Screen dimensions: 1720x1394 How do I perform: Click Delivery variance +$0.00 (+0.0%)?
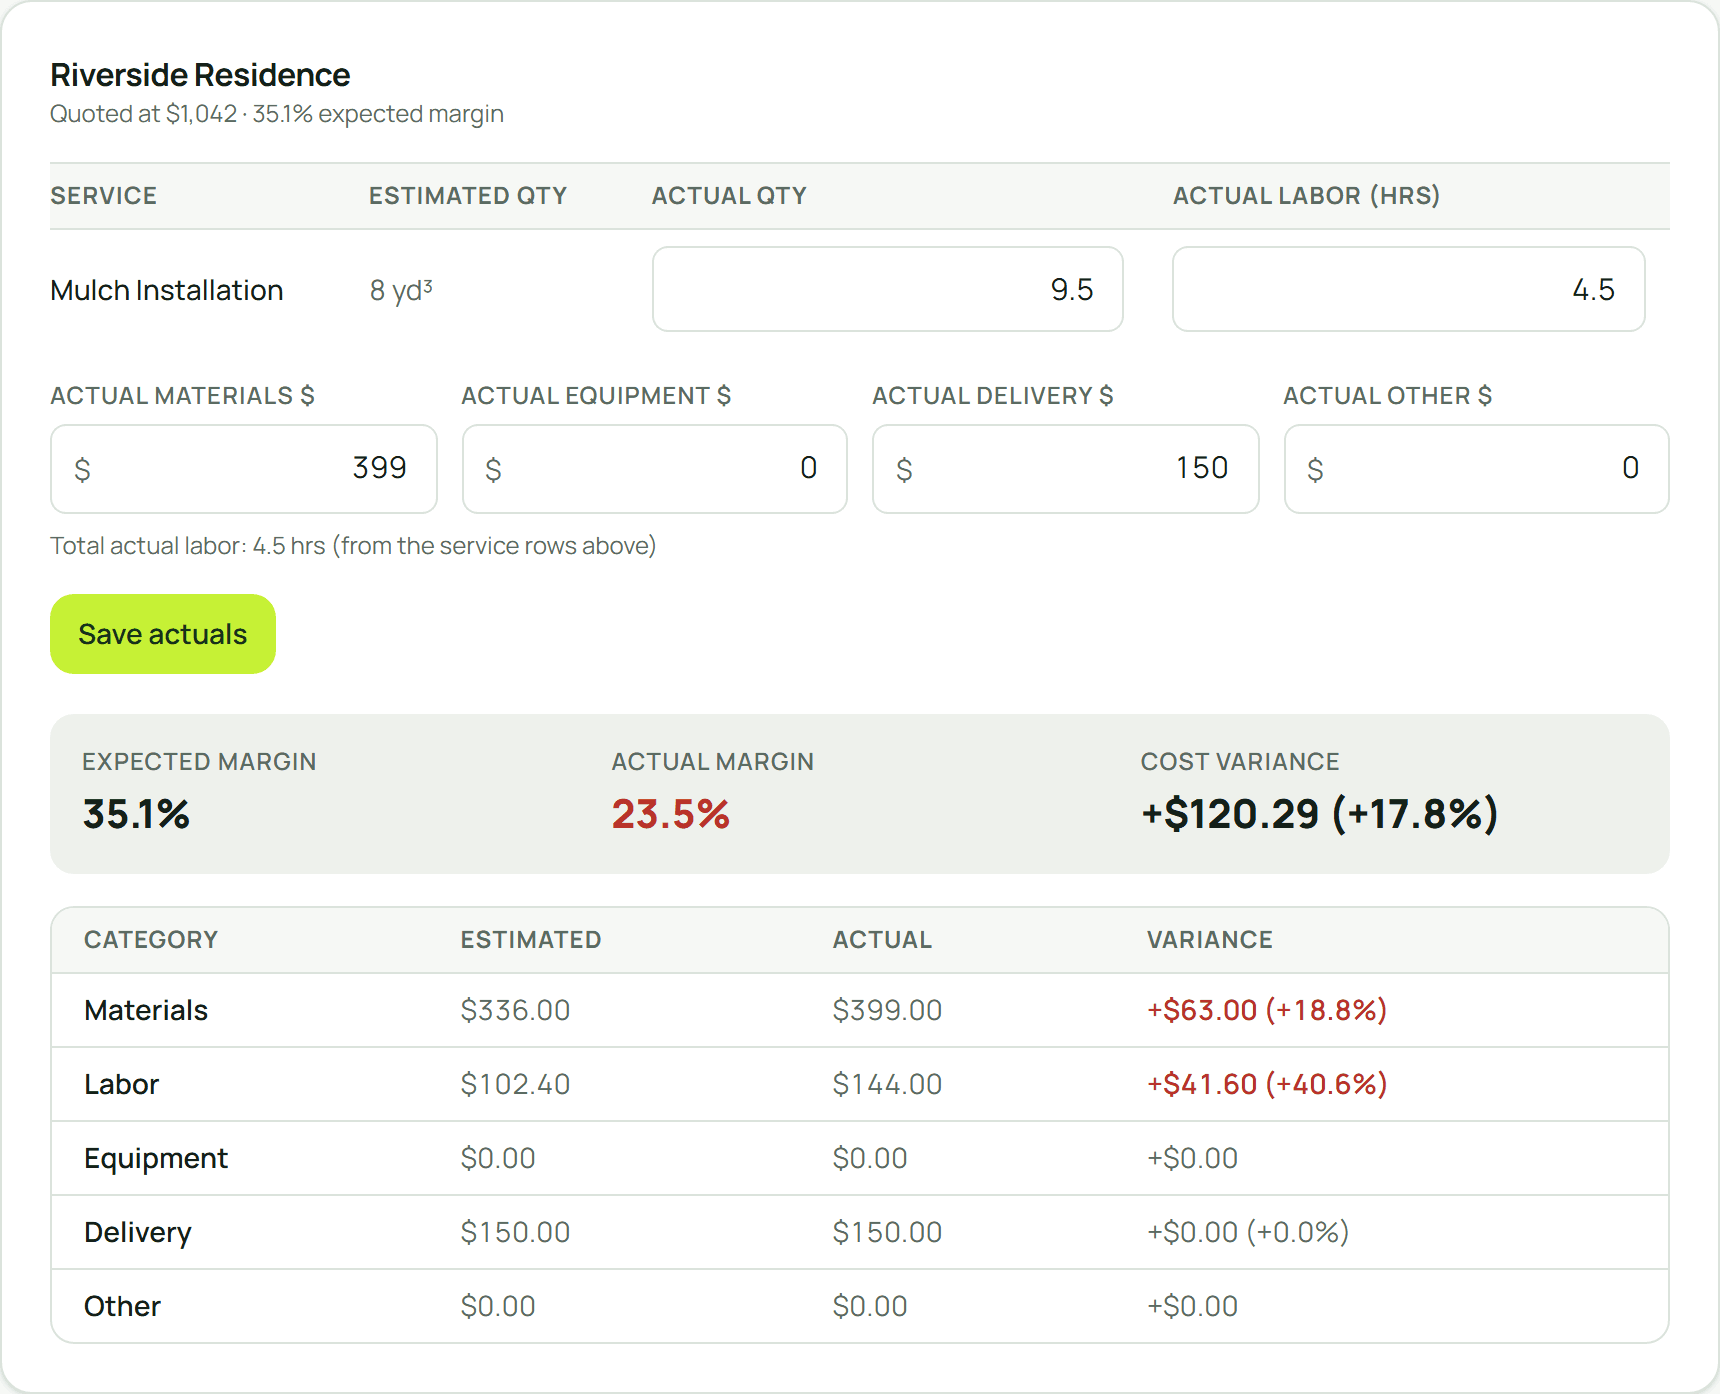tap(1248, 1232)
